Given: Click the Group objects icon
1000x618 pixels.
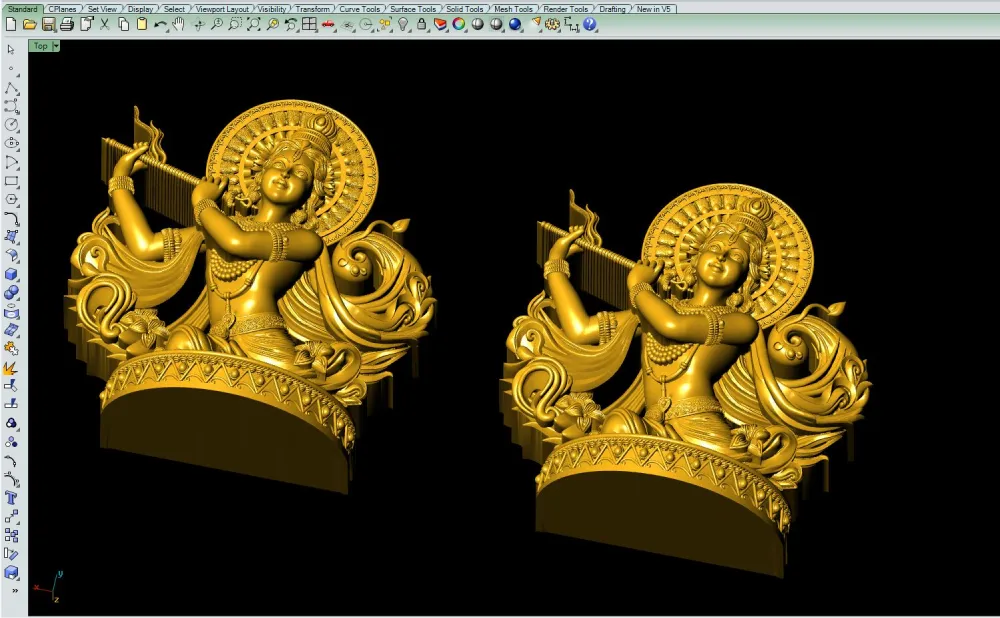Looking at the screenshot, I should 11,423.
